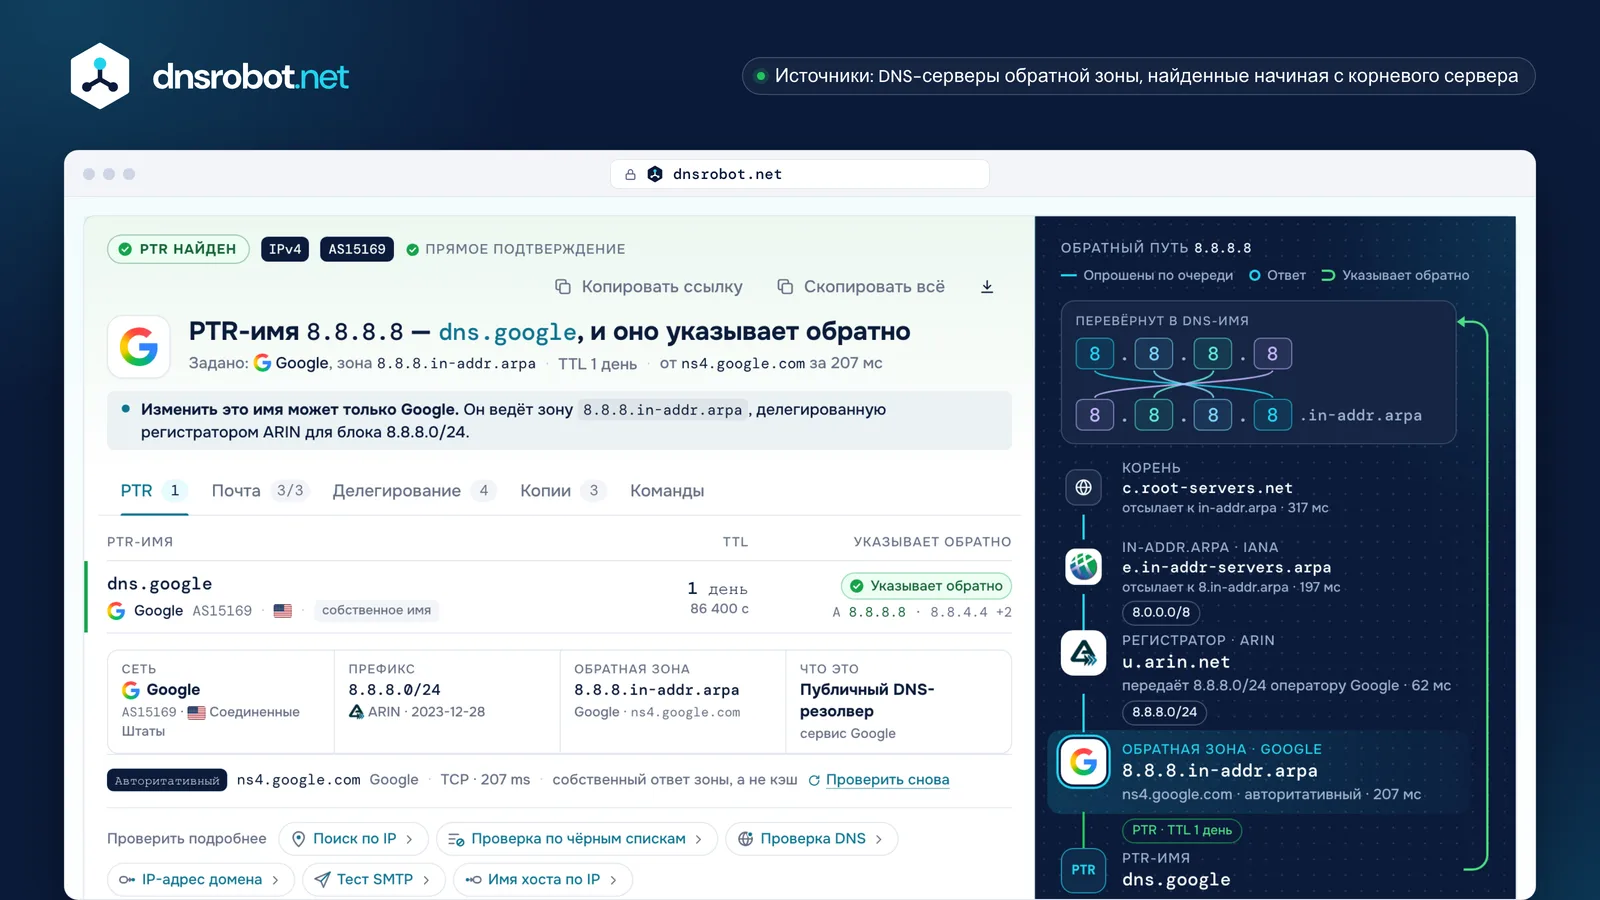
Task: Open the Делегирование tab
Action: click(414, 491)
